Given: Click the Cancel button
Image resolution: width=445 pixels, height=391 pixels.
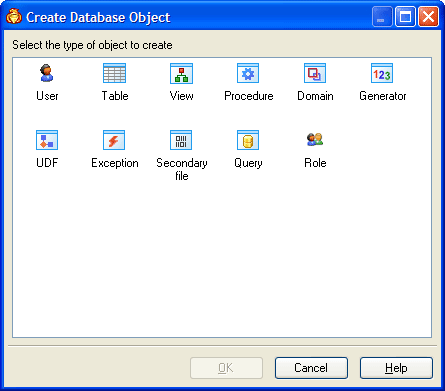Looking at the screenshot, I should coord(311,368).
